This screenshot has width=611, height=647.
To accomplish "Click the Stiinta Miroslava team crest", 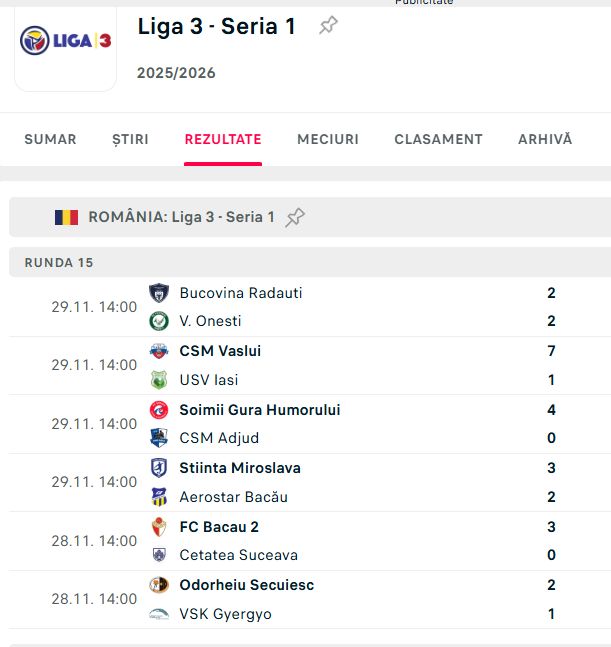I will 159,468.
